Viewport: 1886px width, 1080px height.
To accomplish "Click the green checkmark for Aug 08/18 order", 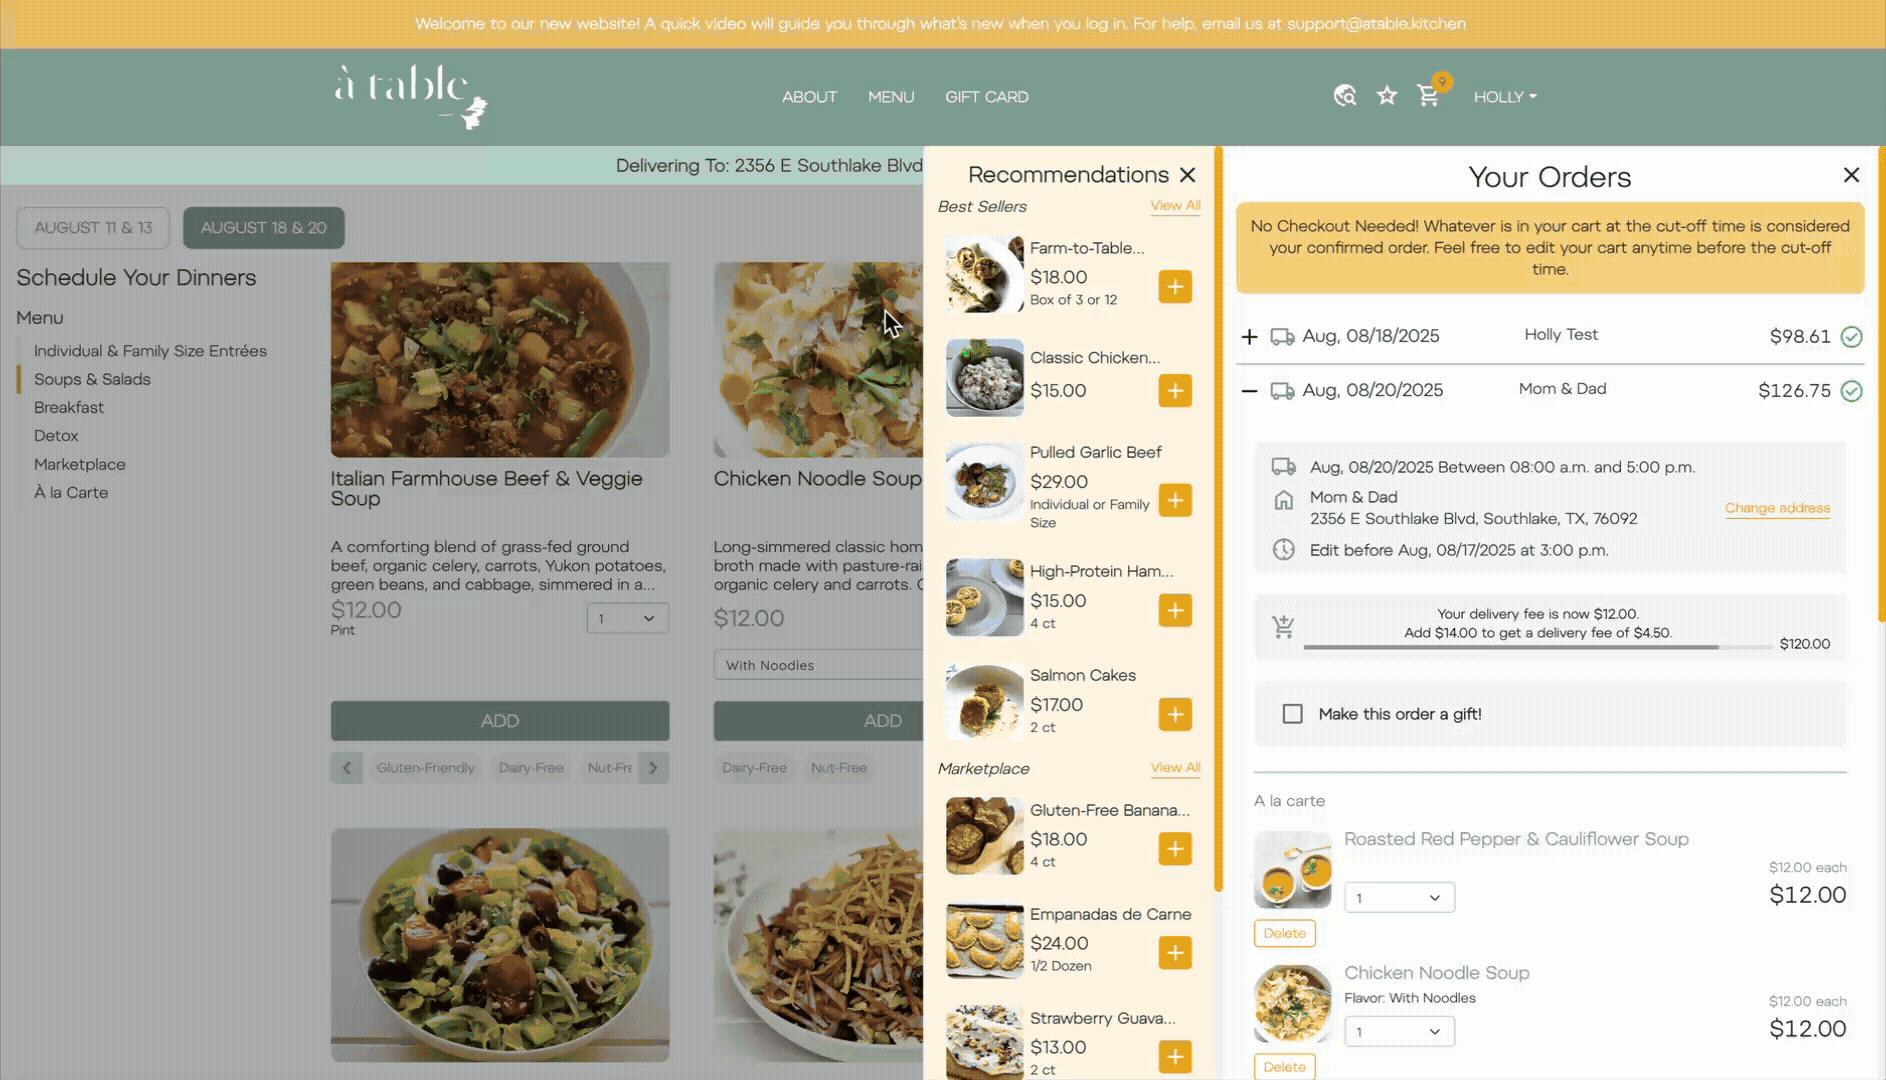I will [1851, 337].
